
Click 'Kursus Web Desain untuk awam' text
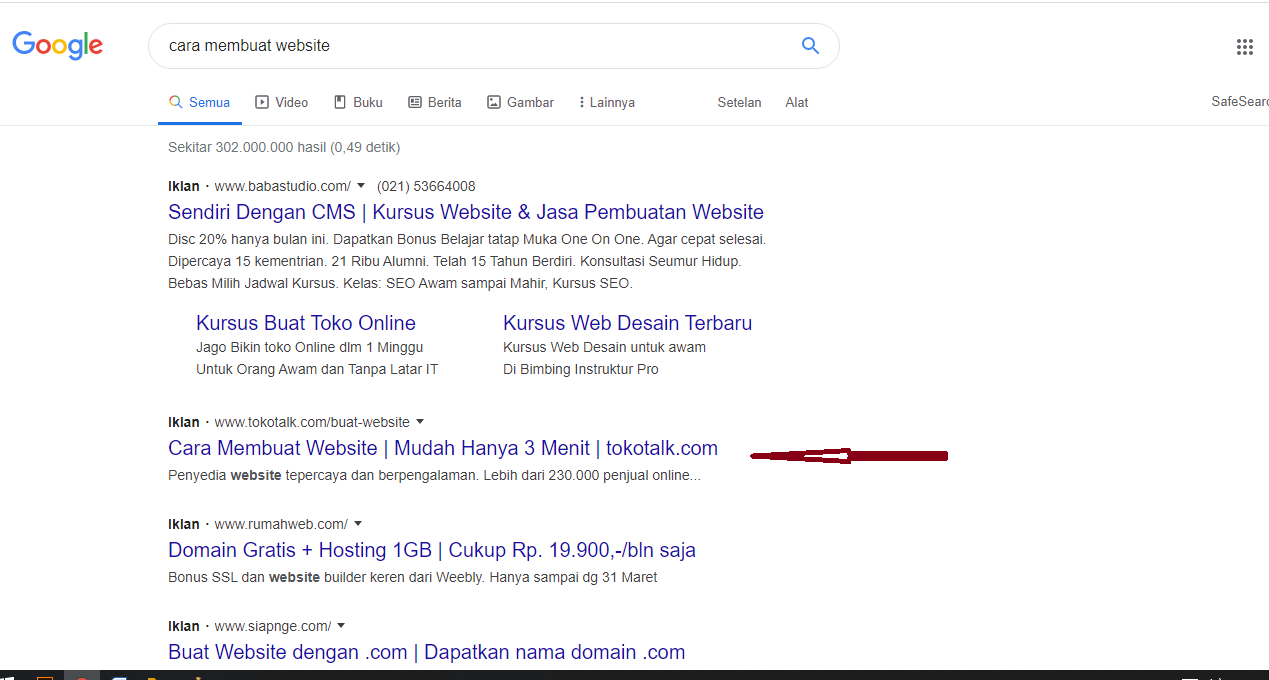(604, 347)
